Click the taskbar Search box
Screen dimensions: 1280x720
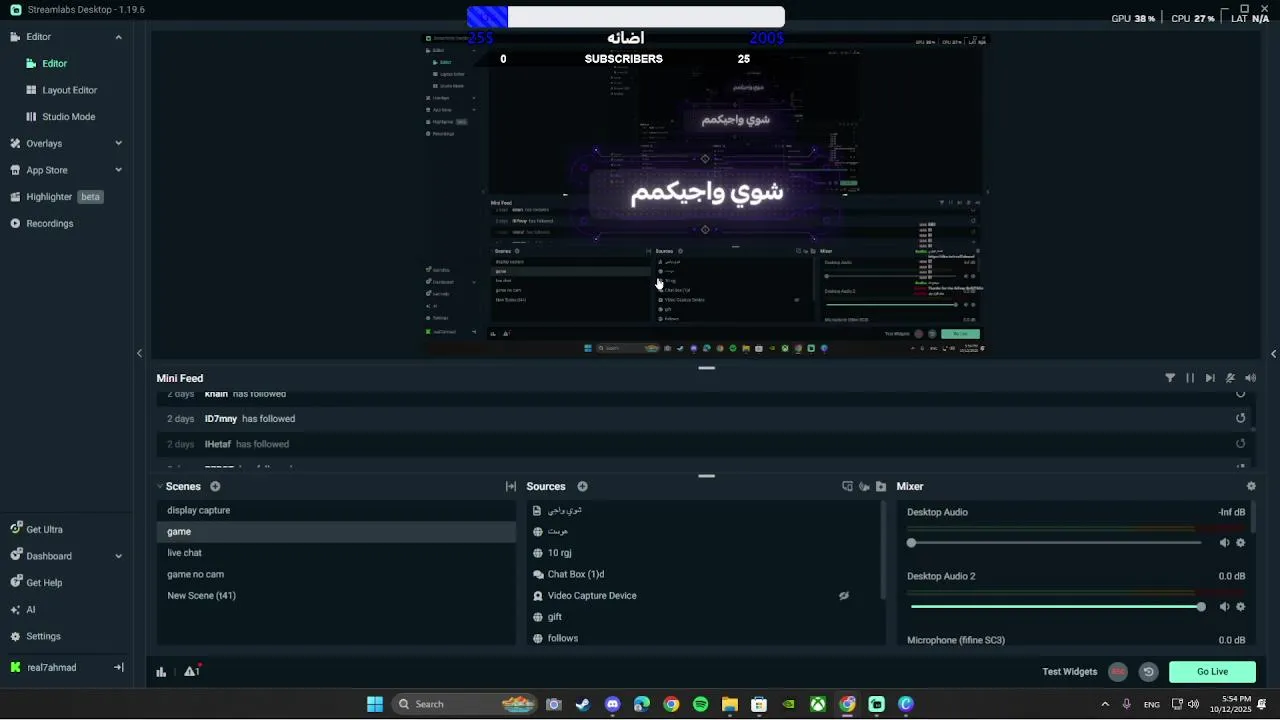click(463, 704)
